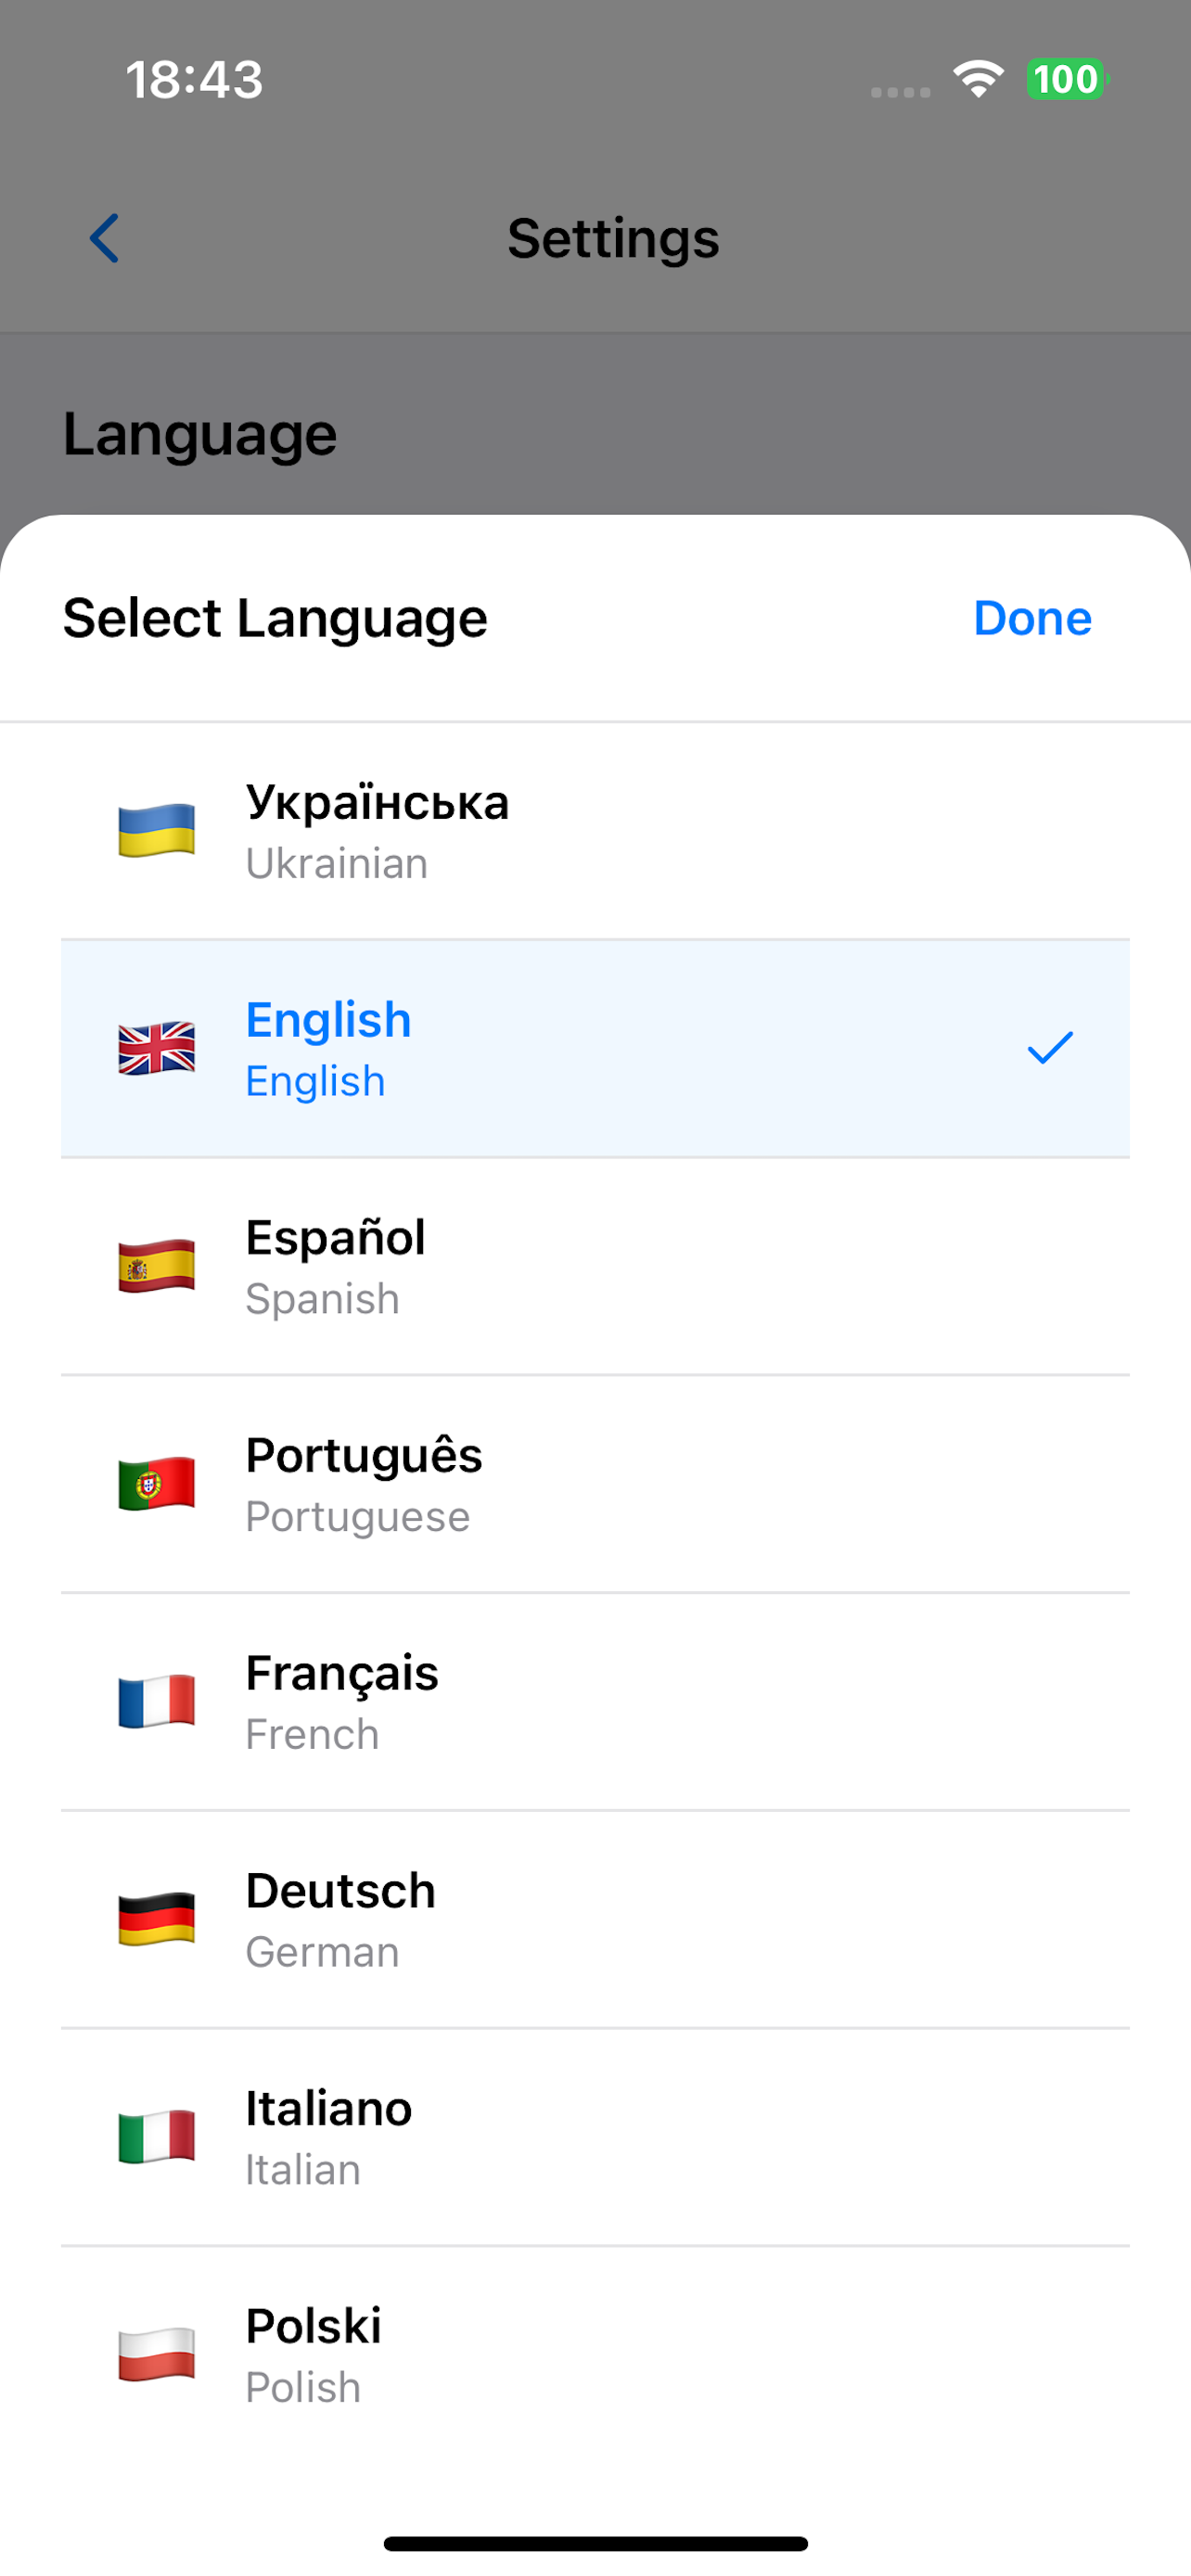Tap the Portuguese flag icon
This screenshot has width=1191, height=2576.
pos(156,1483)
